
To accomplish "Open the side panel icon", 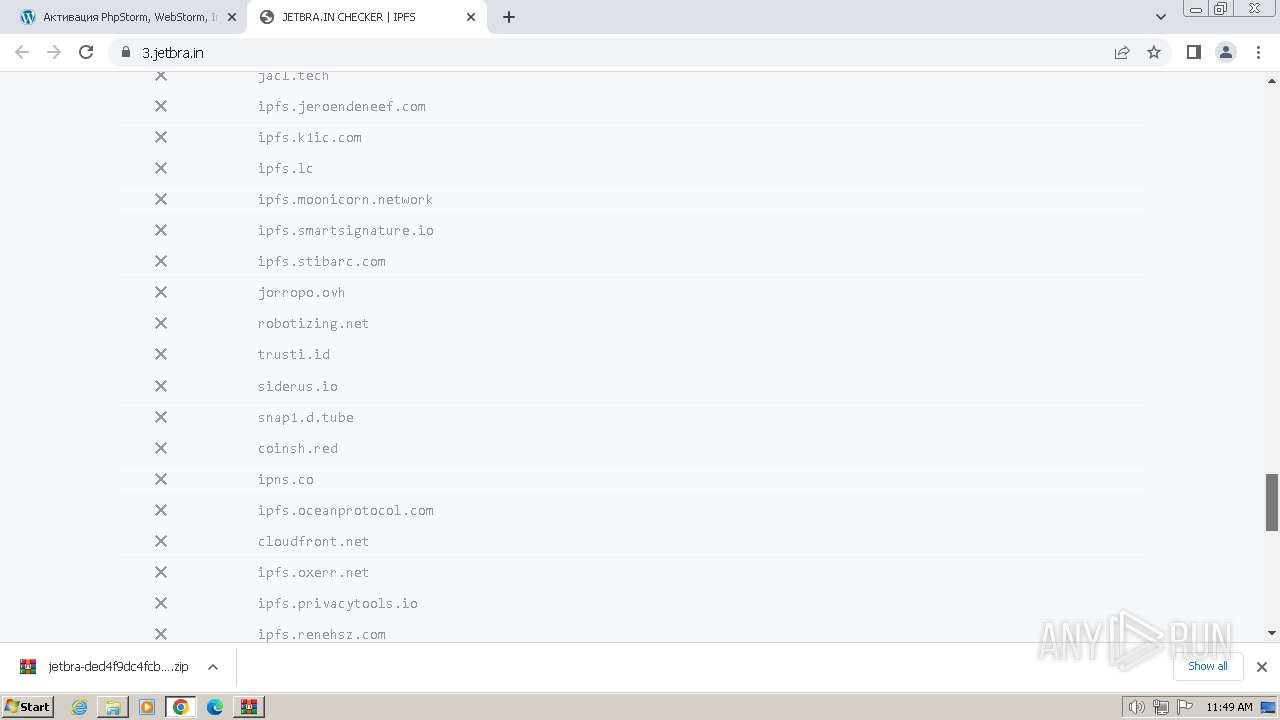I will coord(1193,52).
